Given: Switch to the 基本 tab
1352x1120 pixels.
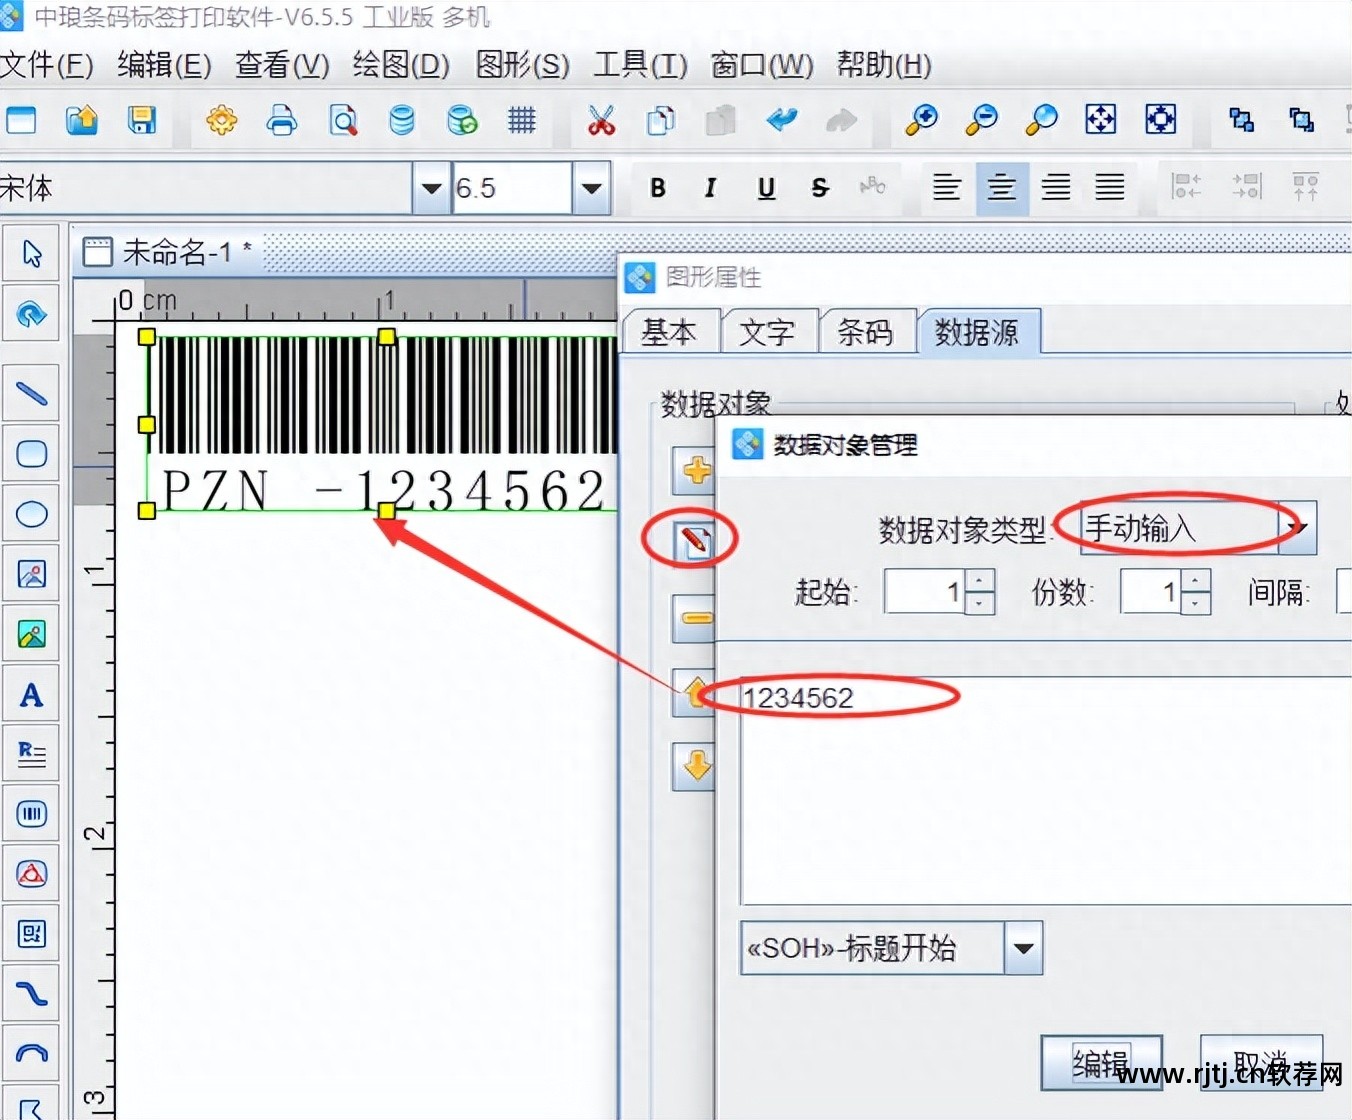Looking at the screenshot, I should (x=669, y=331).
